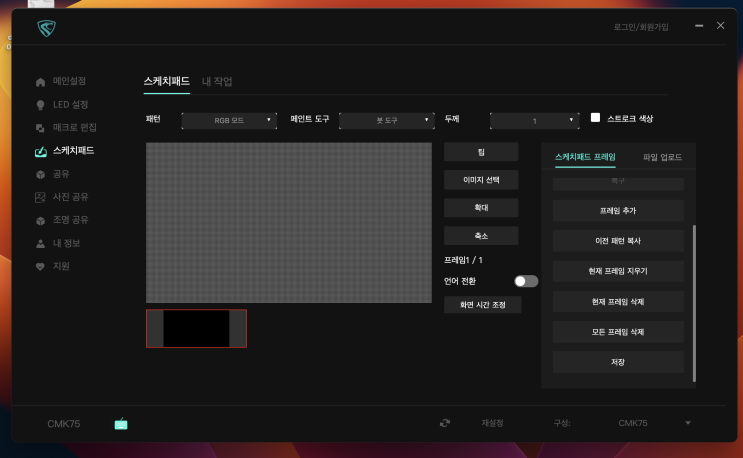Click the 프레임 추가 button

(618, 211)
